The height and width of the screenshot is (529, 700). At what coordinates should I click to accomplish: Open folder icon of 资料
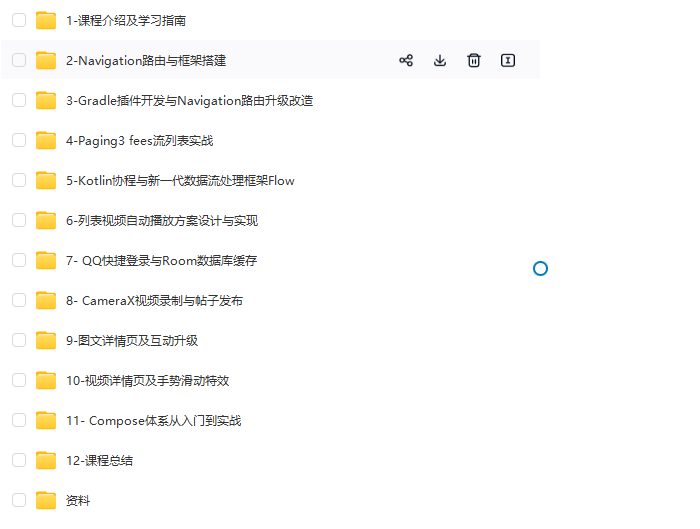click(46, 500)
